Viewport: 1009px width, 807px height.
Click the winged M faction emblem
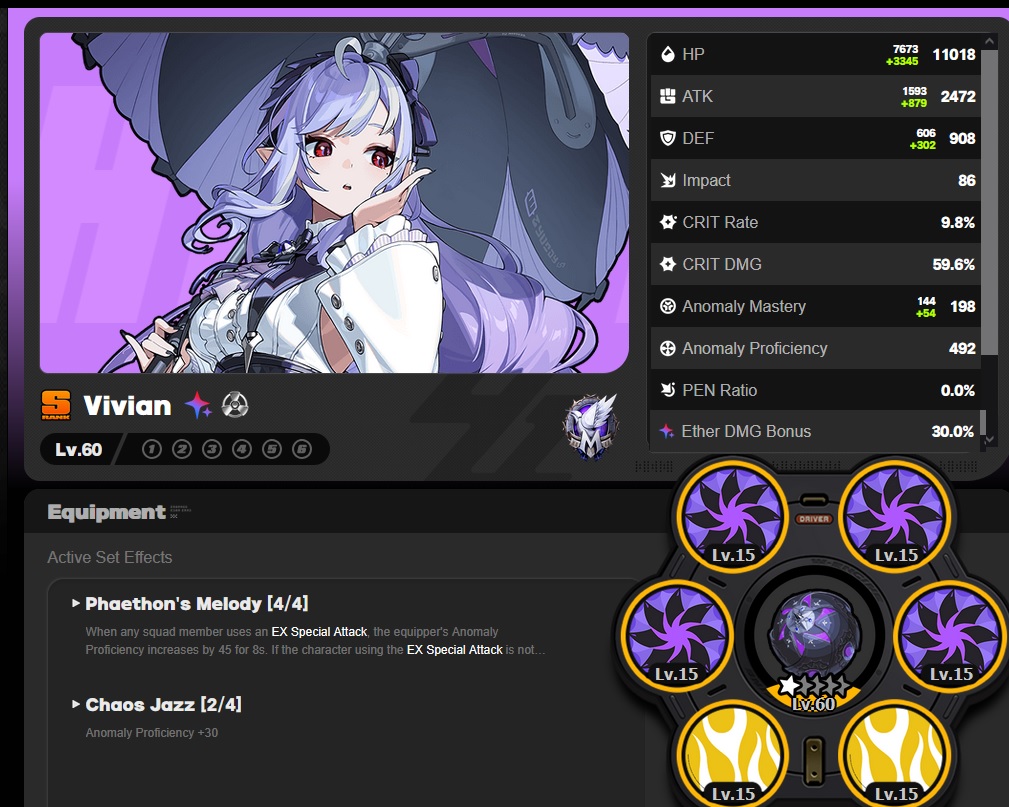point(591,427)
